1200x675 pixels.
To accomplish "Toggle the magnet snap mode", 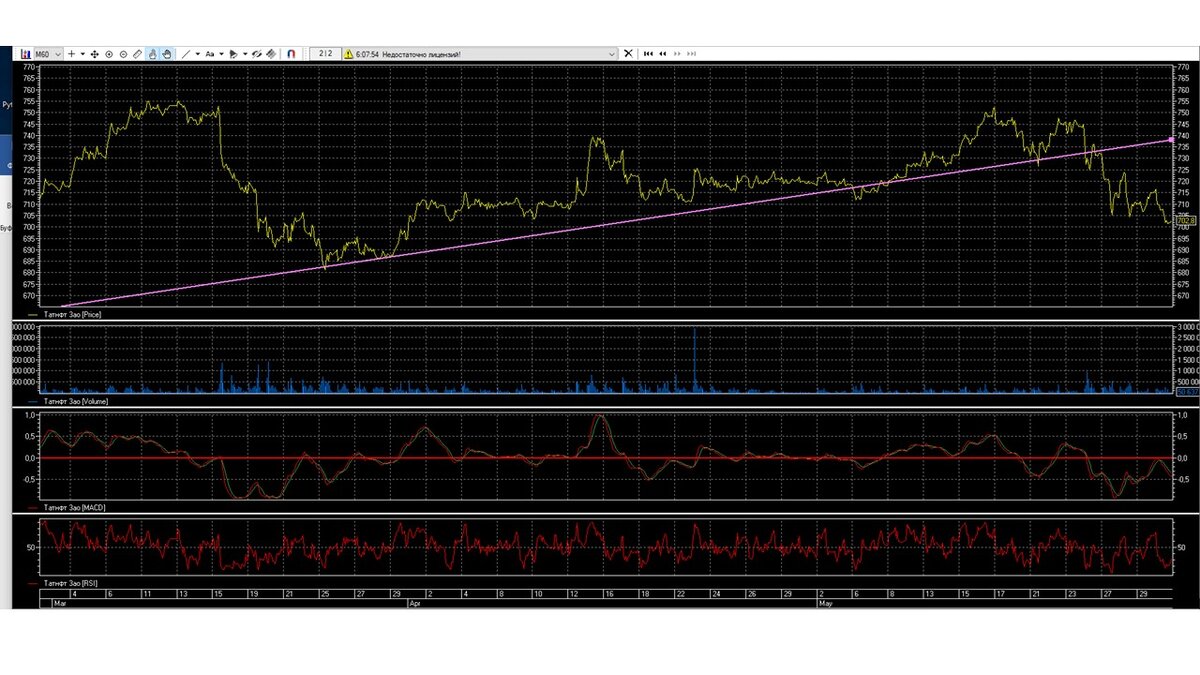I will (291, 54).
